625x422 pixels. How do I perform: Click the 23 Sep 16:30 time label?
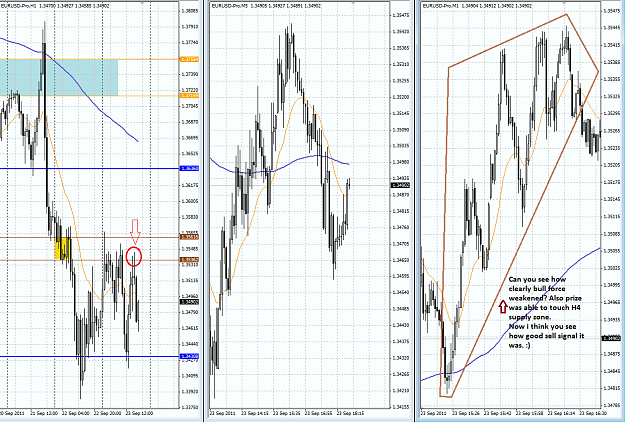pos(594,413)
